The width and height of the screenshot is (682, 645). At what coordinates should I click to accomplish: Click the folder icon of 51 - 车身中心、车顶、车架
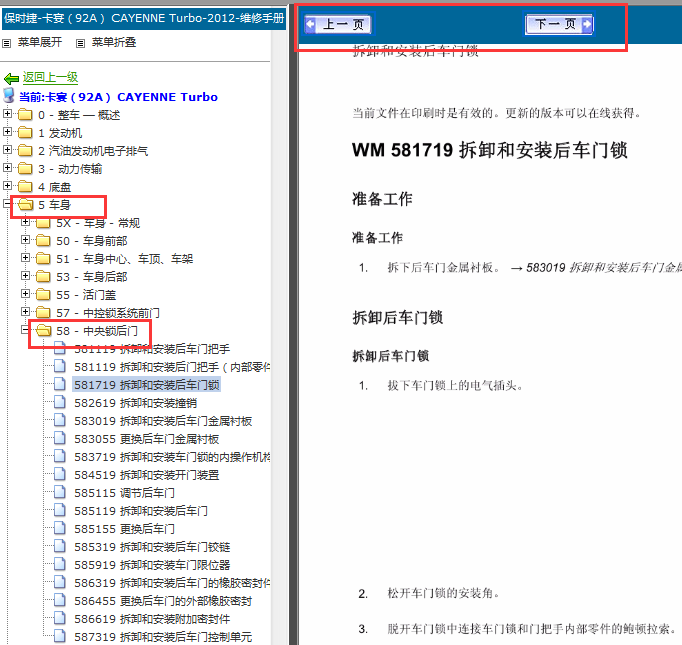(43, 259)
